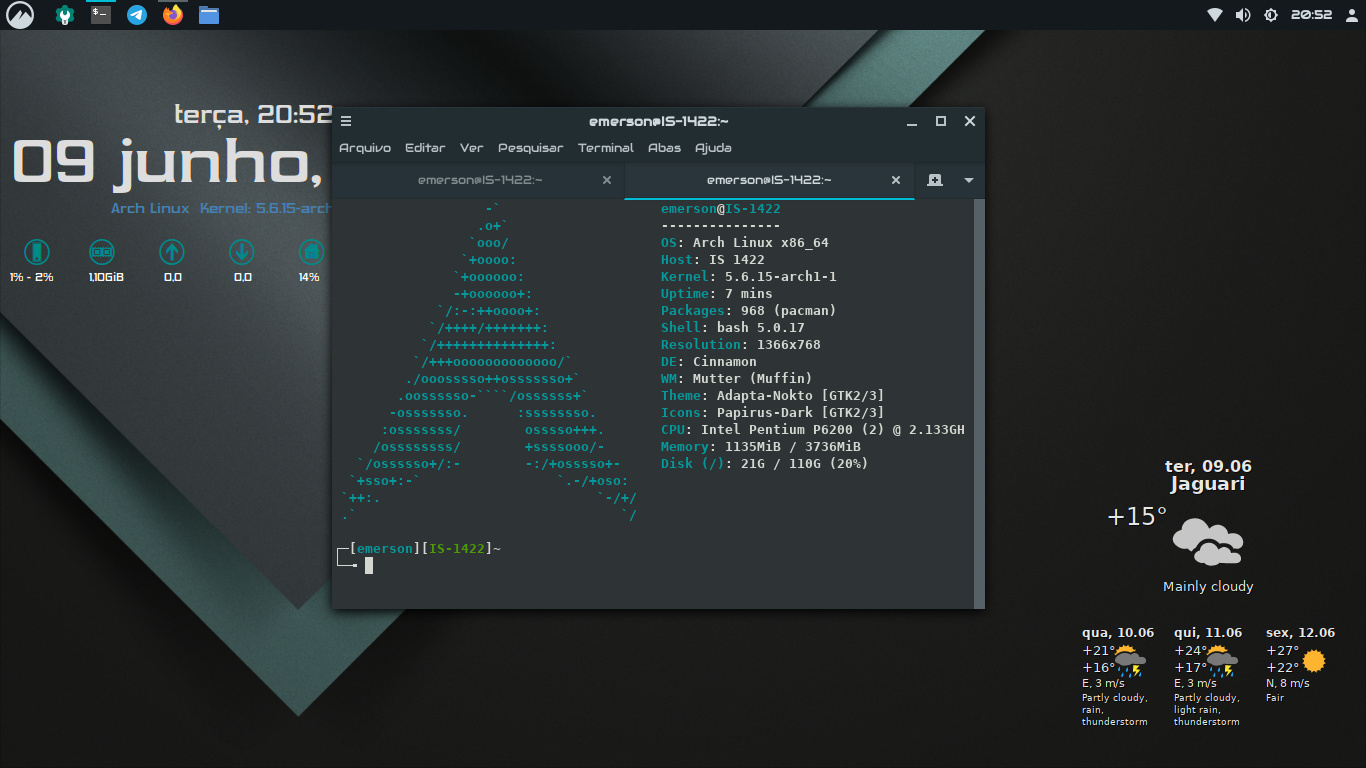Launch Telegram from the top panel
The image size is (1366, 768).
coord(137,15)
